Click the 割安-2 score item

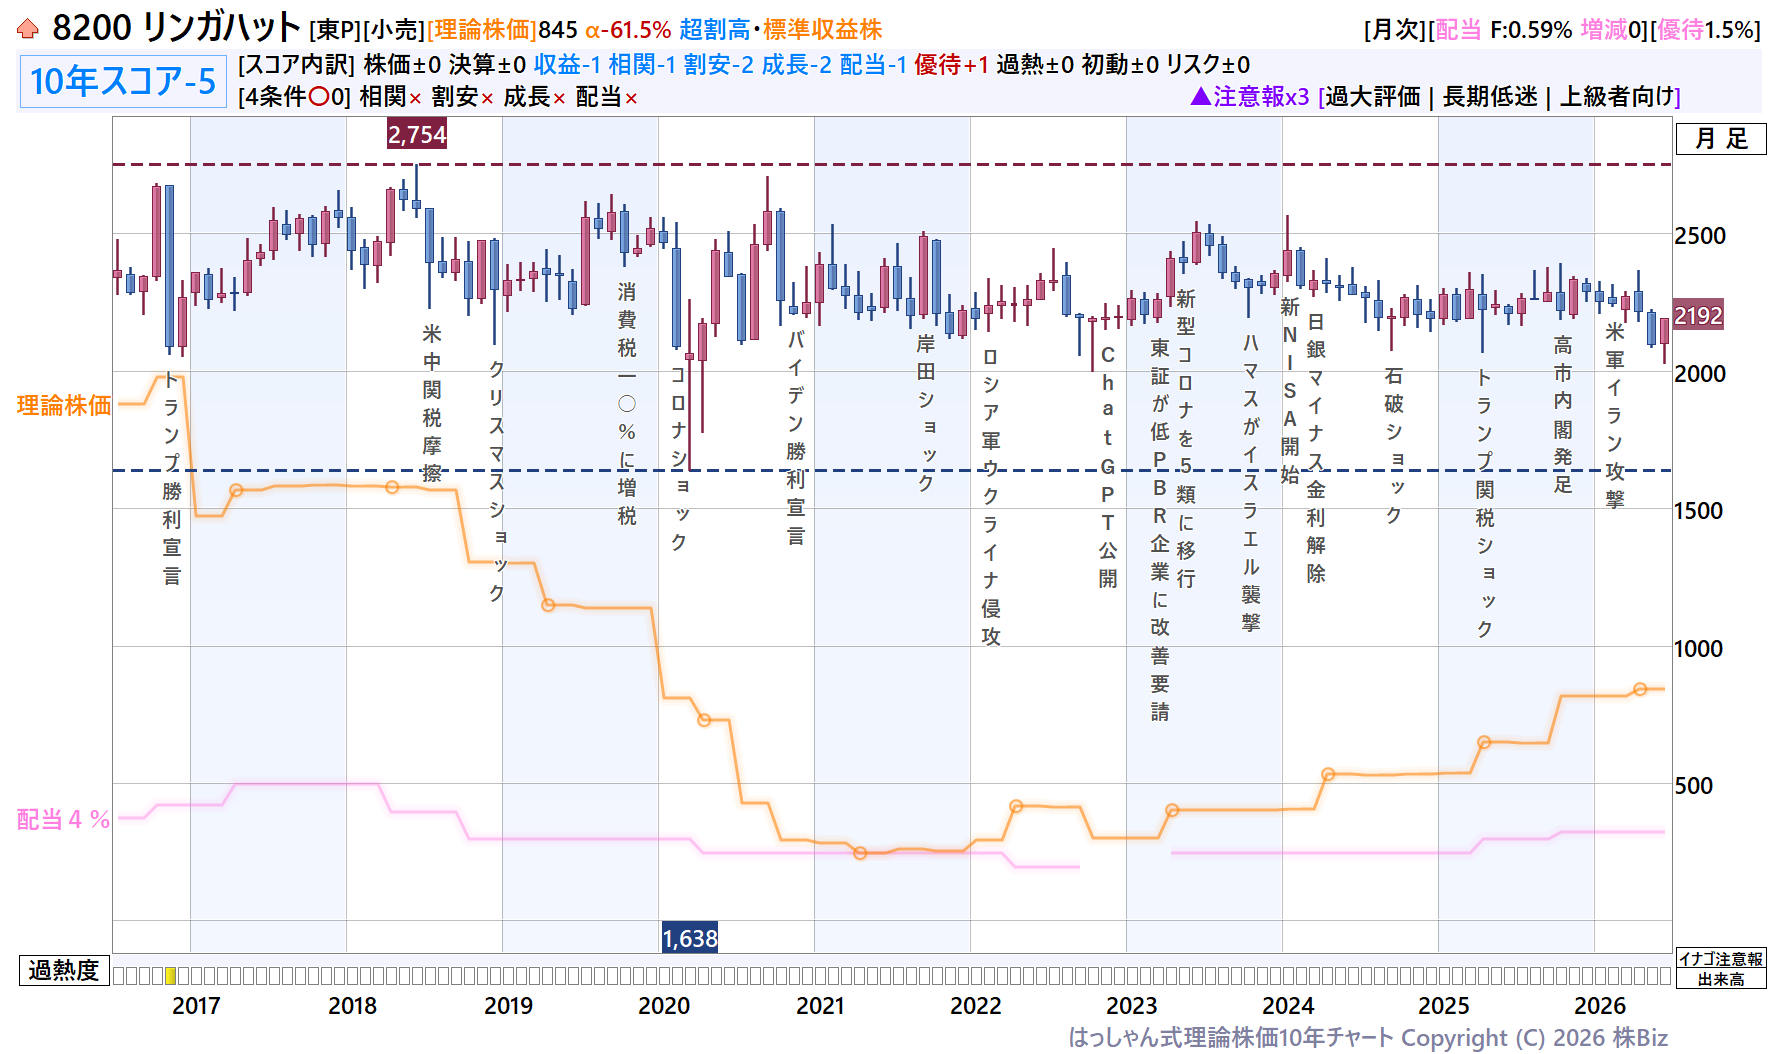(719, 65)
